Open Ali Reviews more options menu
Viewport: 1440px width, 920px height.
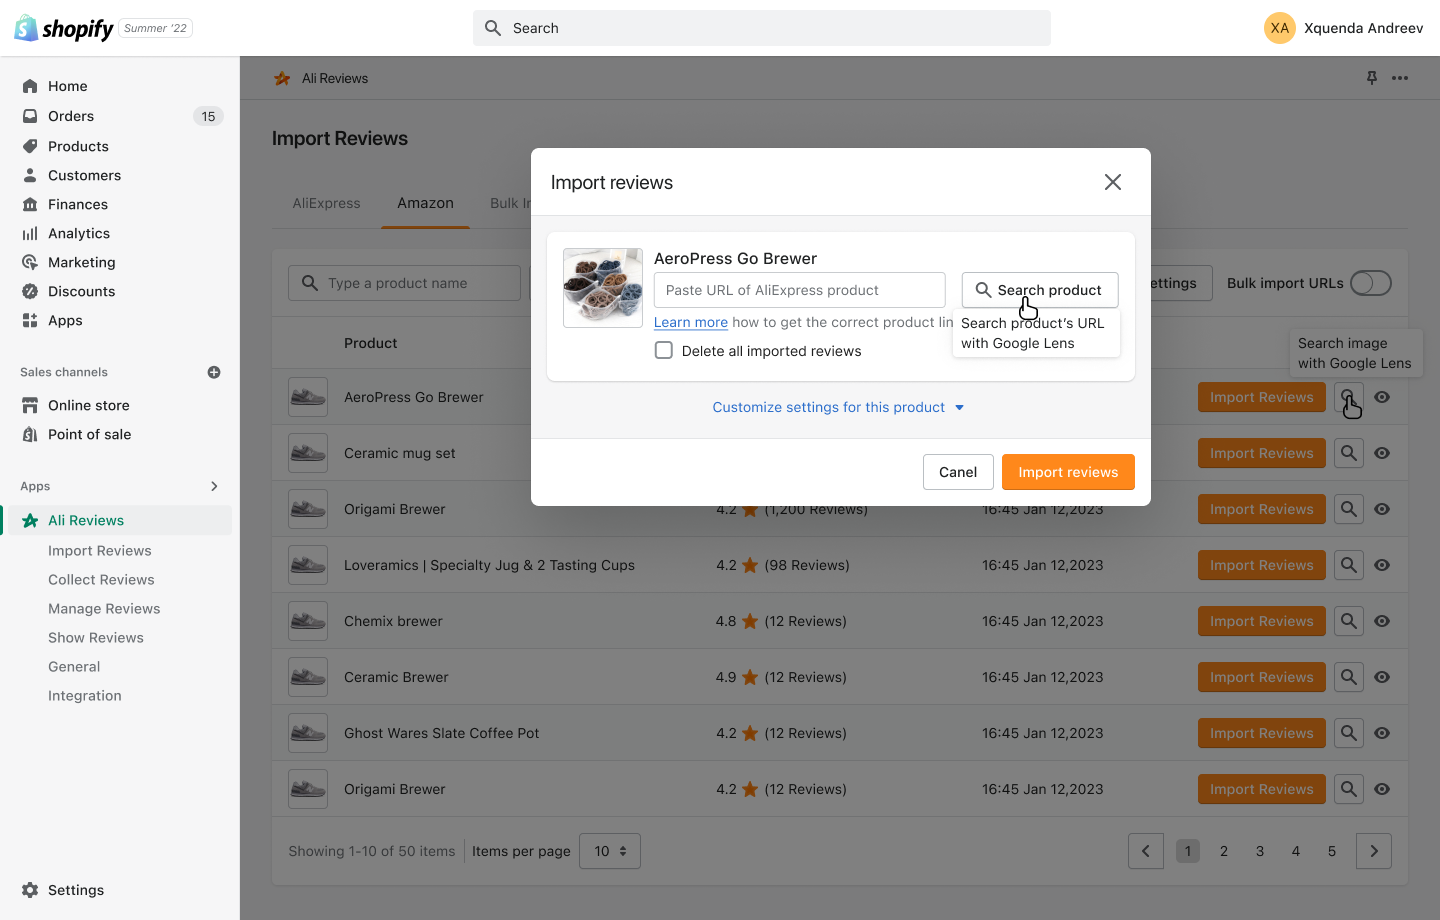pyautogui.click(x=1400, y=78)
